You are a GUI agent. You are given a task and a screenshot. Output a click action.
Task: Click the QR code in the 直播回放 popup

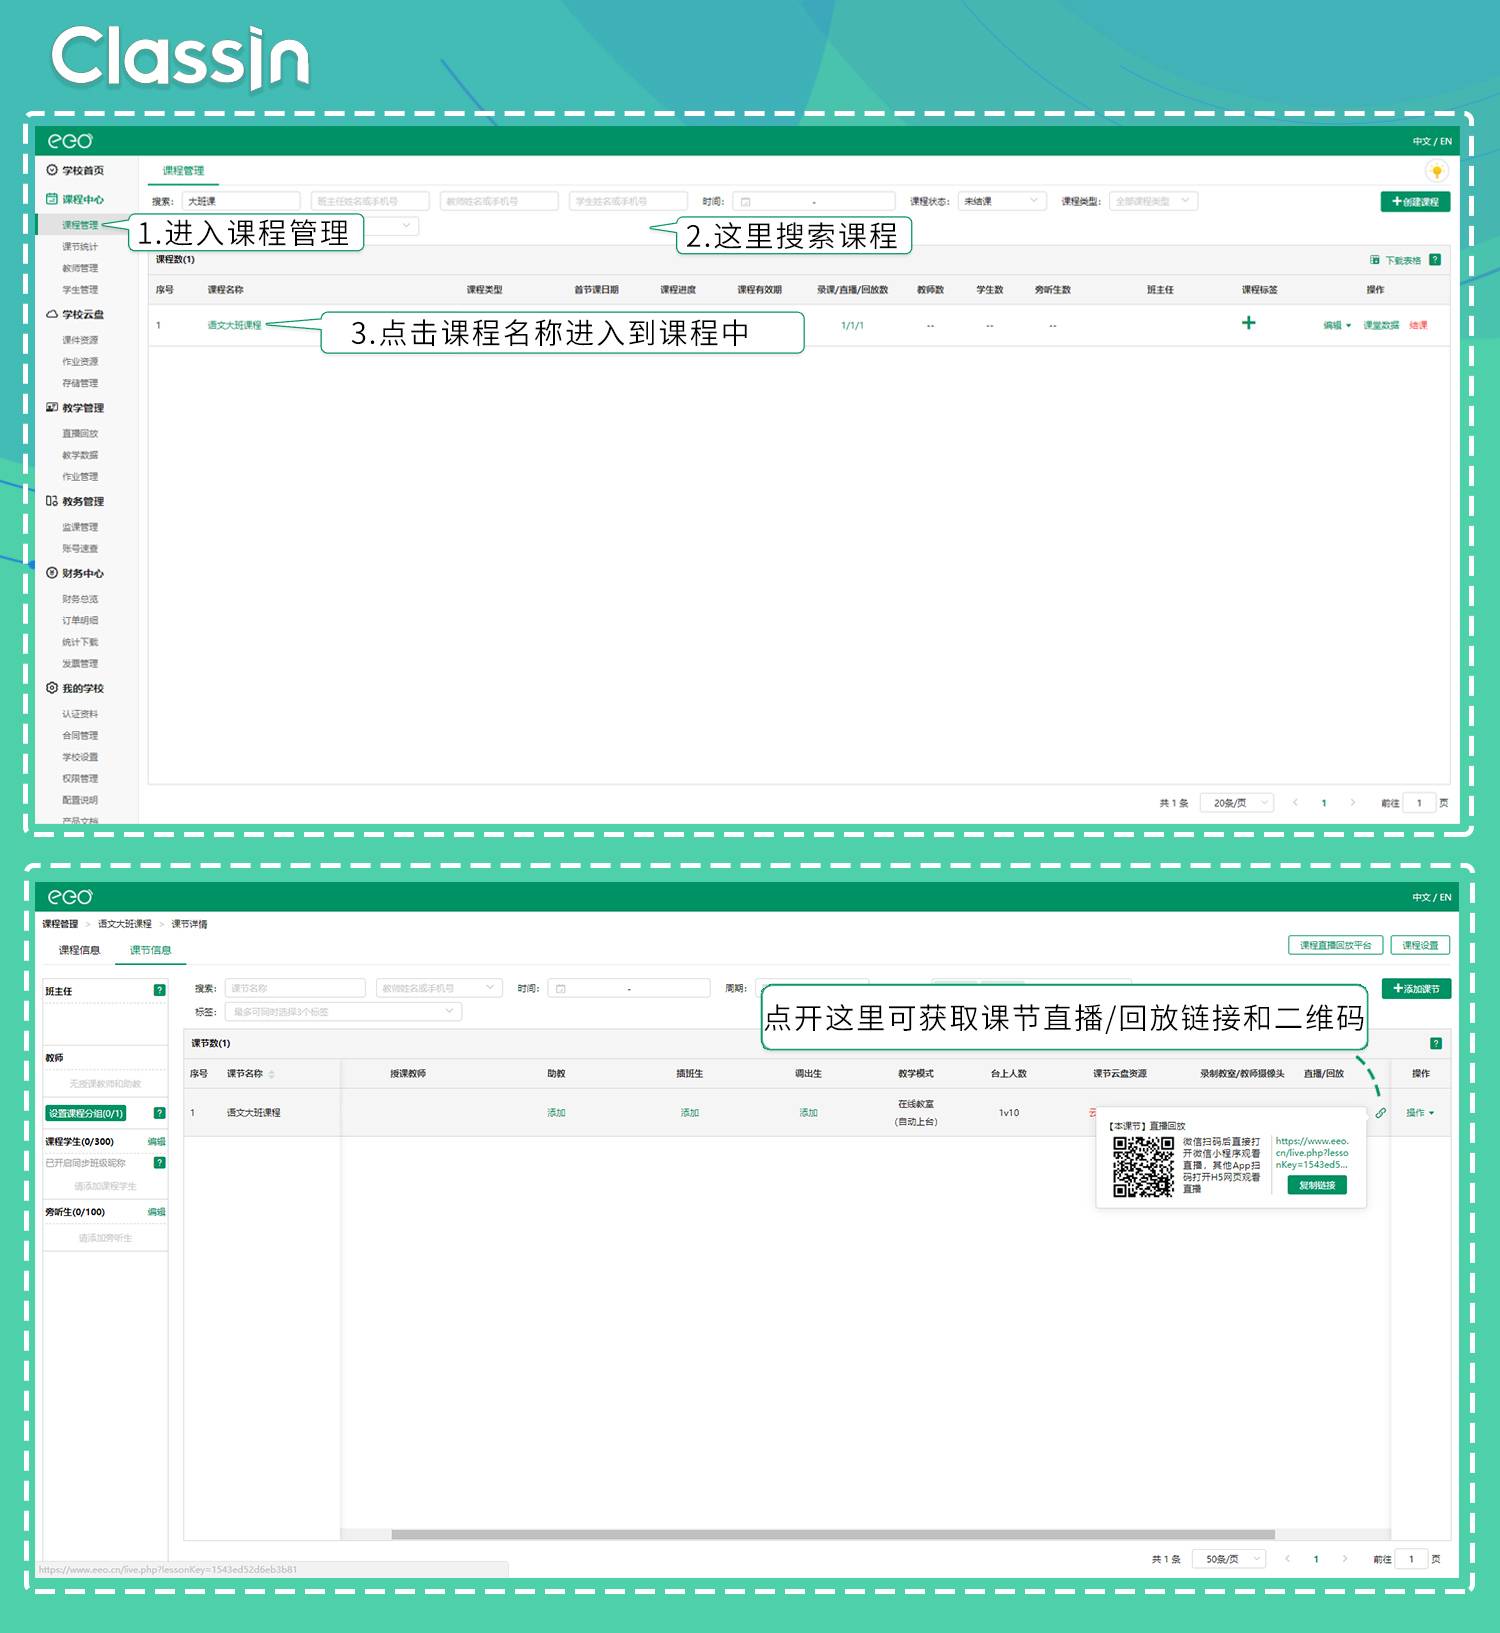click(x=1144, y=1166)
